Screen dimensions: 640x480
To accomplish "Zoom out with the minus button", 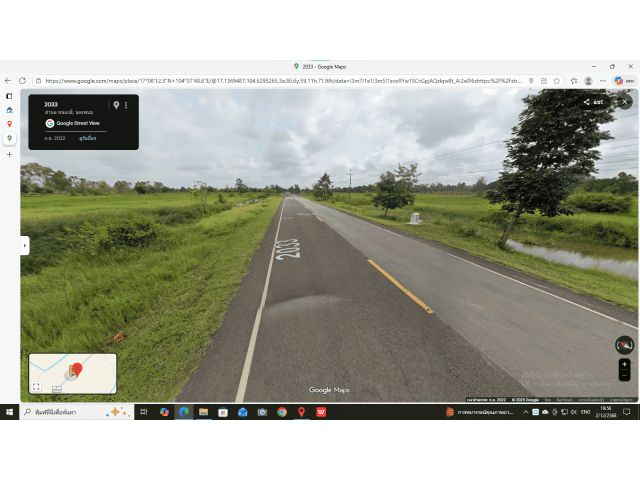I will point(624,376).
